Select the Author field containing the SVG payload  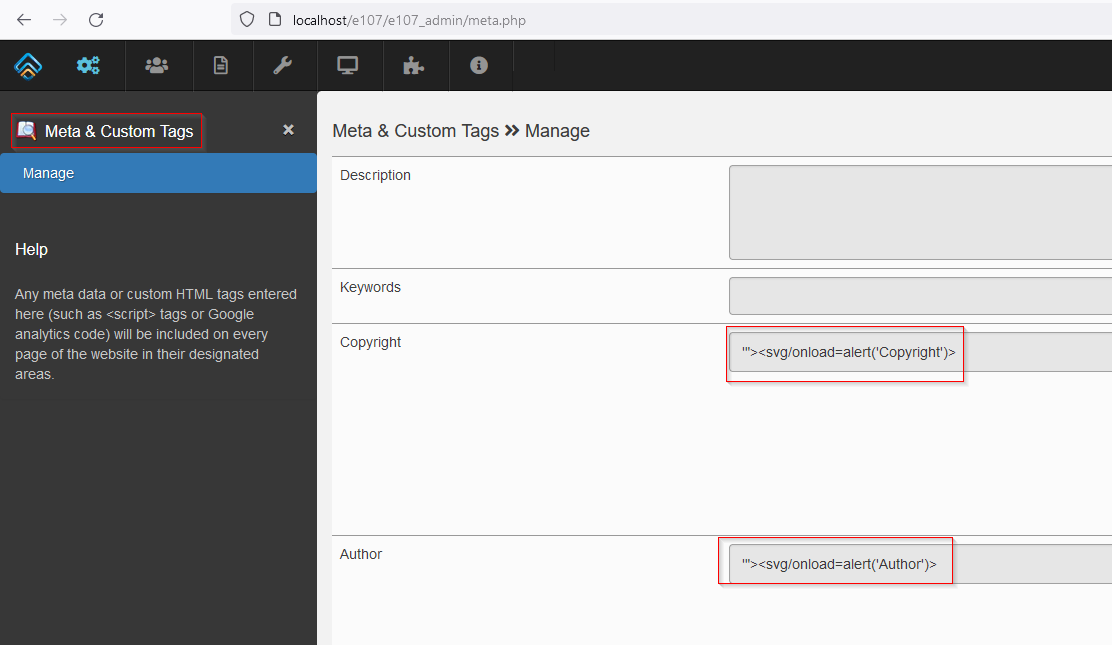tap(836, 562)
